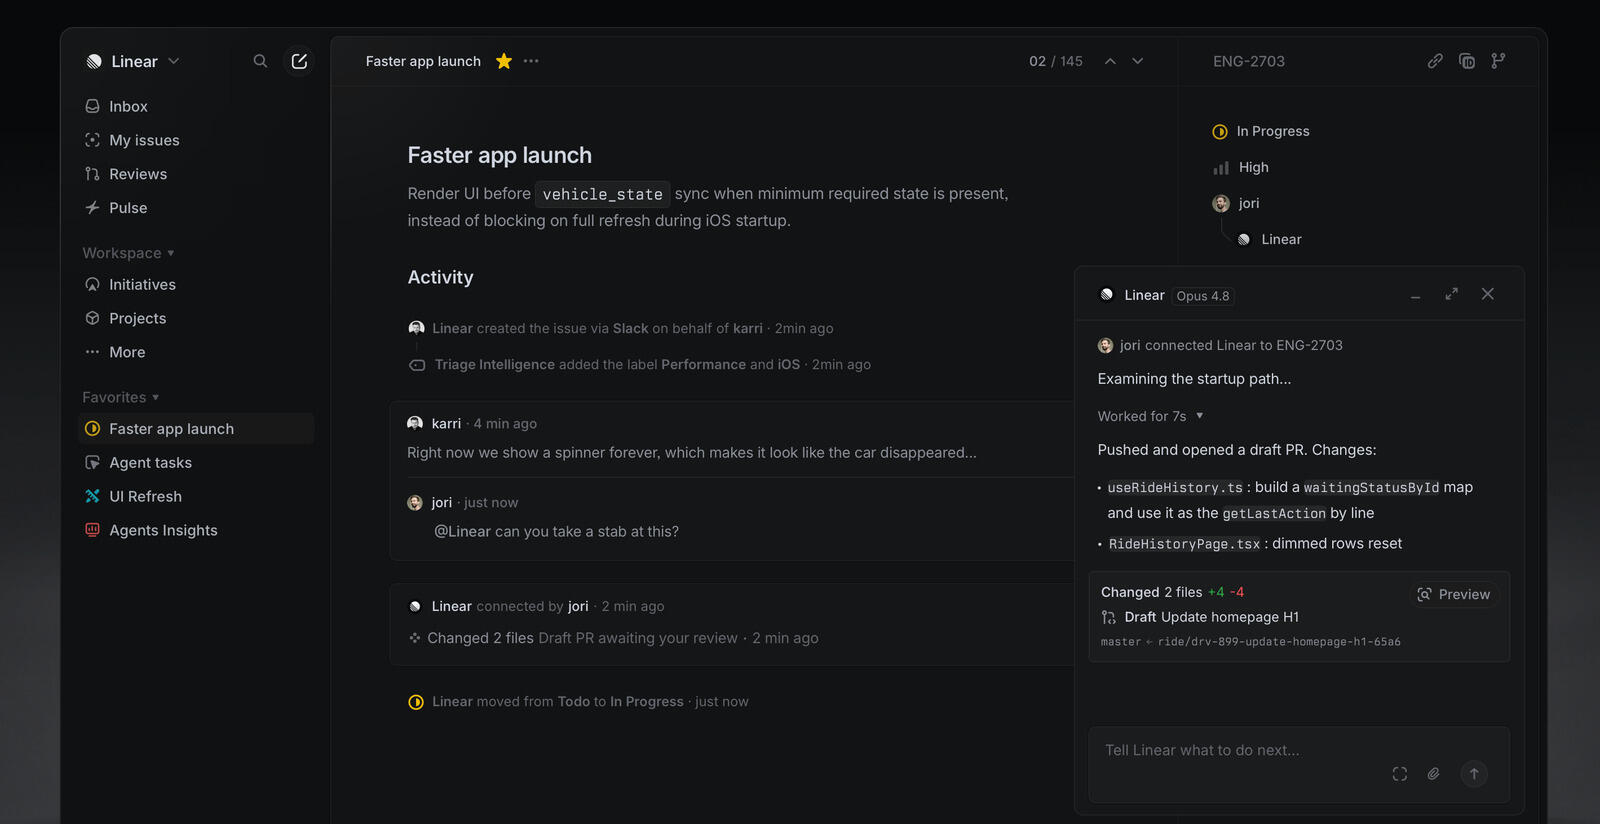Close the Linear agent panel
Screen dimensions: 1600x824
[x=1488, y=294]
